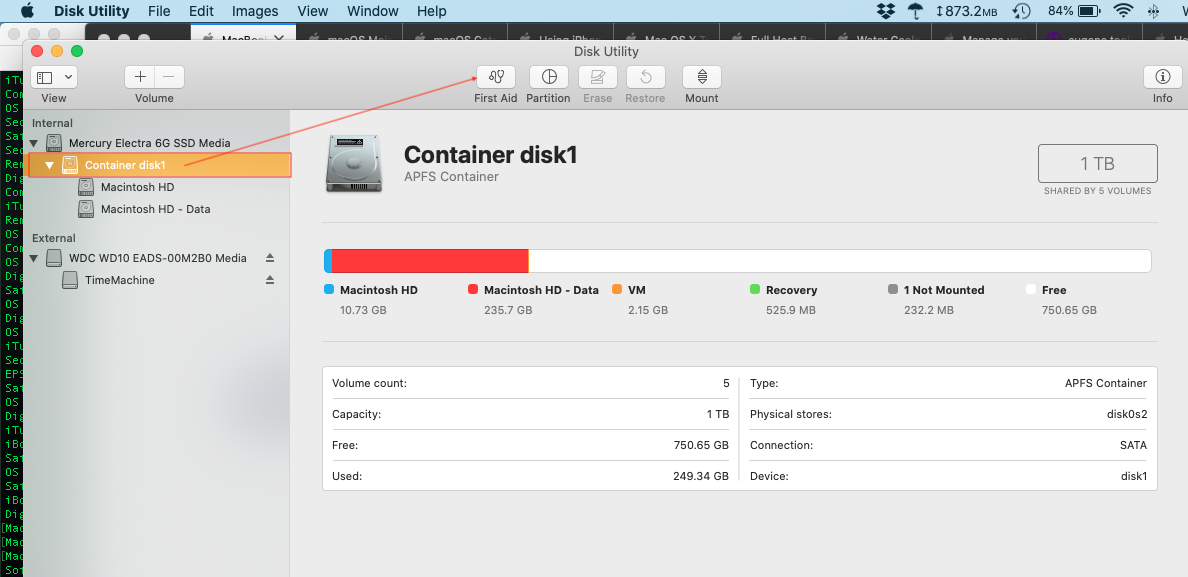Click the umbrella menu bar icon
This screenshot has width=1188, height=577.
[x=914, y=11]
